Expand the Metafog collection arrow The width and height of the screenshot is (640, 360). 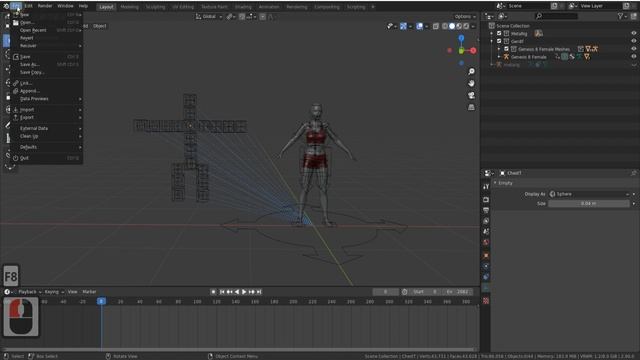point(492,33)
